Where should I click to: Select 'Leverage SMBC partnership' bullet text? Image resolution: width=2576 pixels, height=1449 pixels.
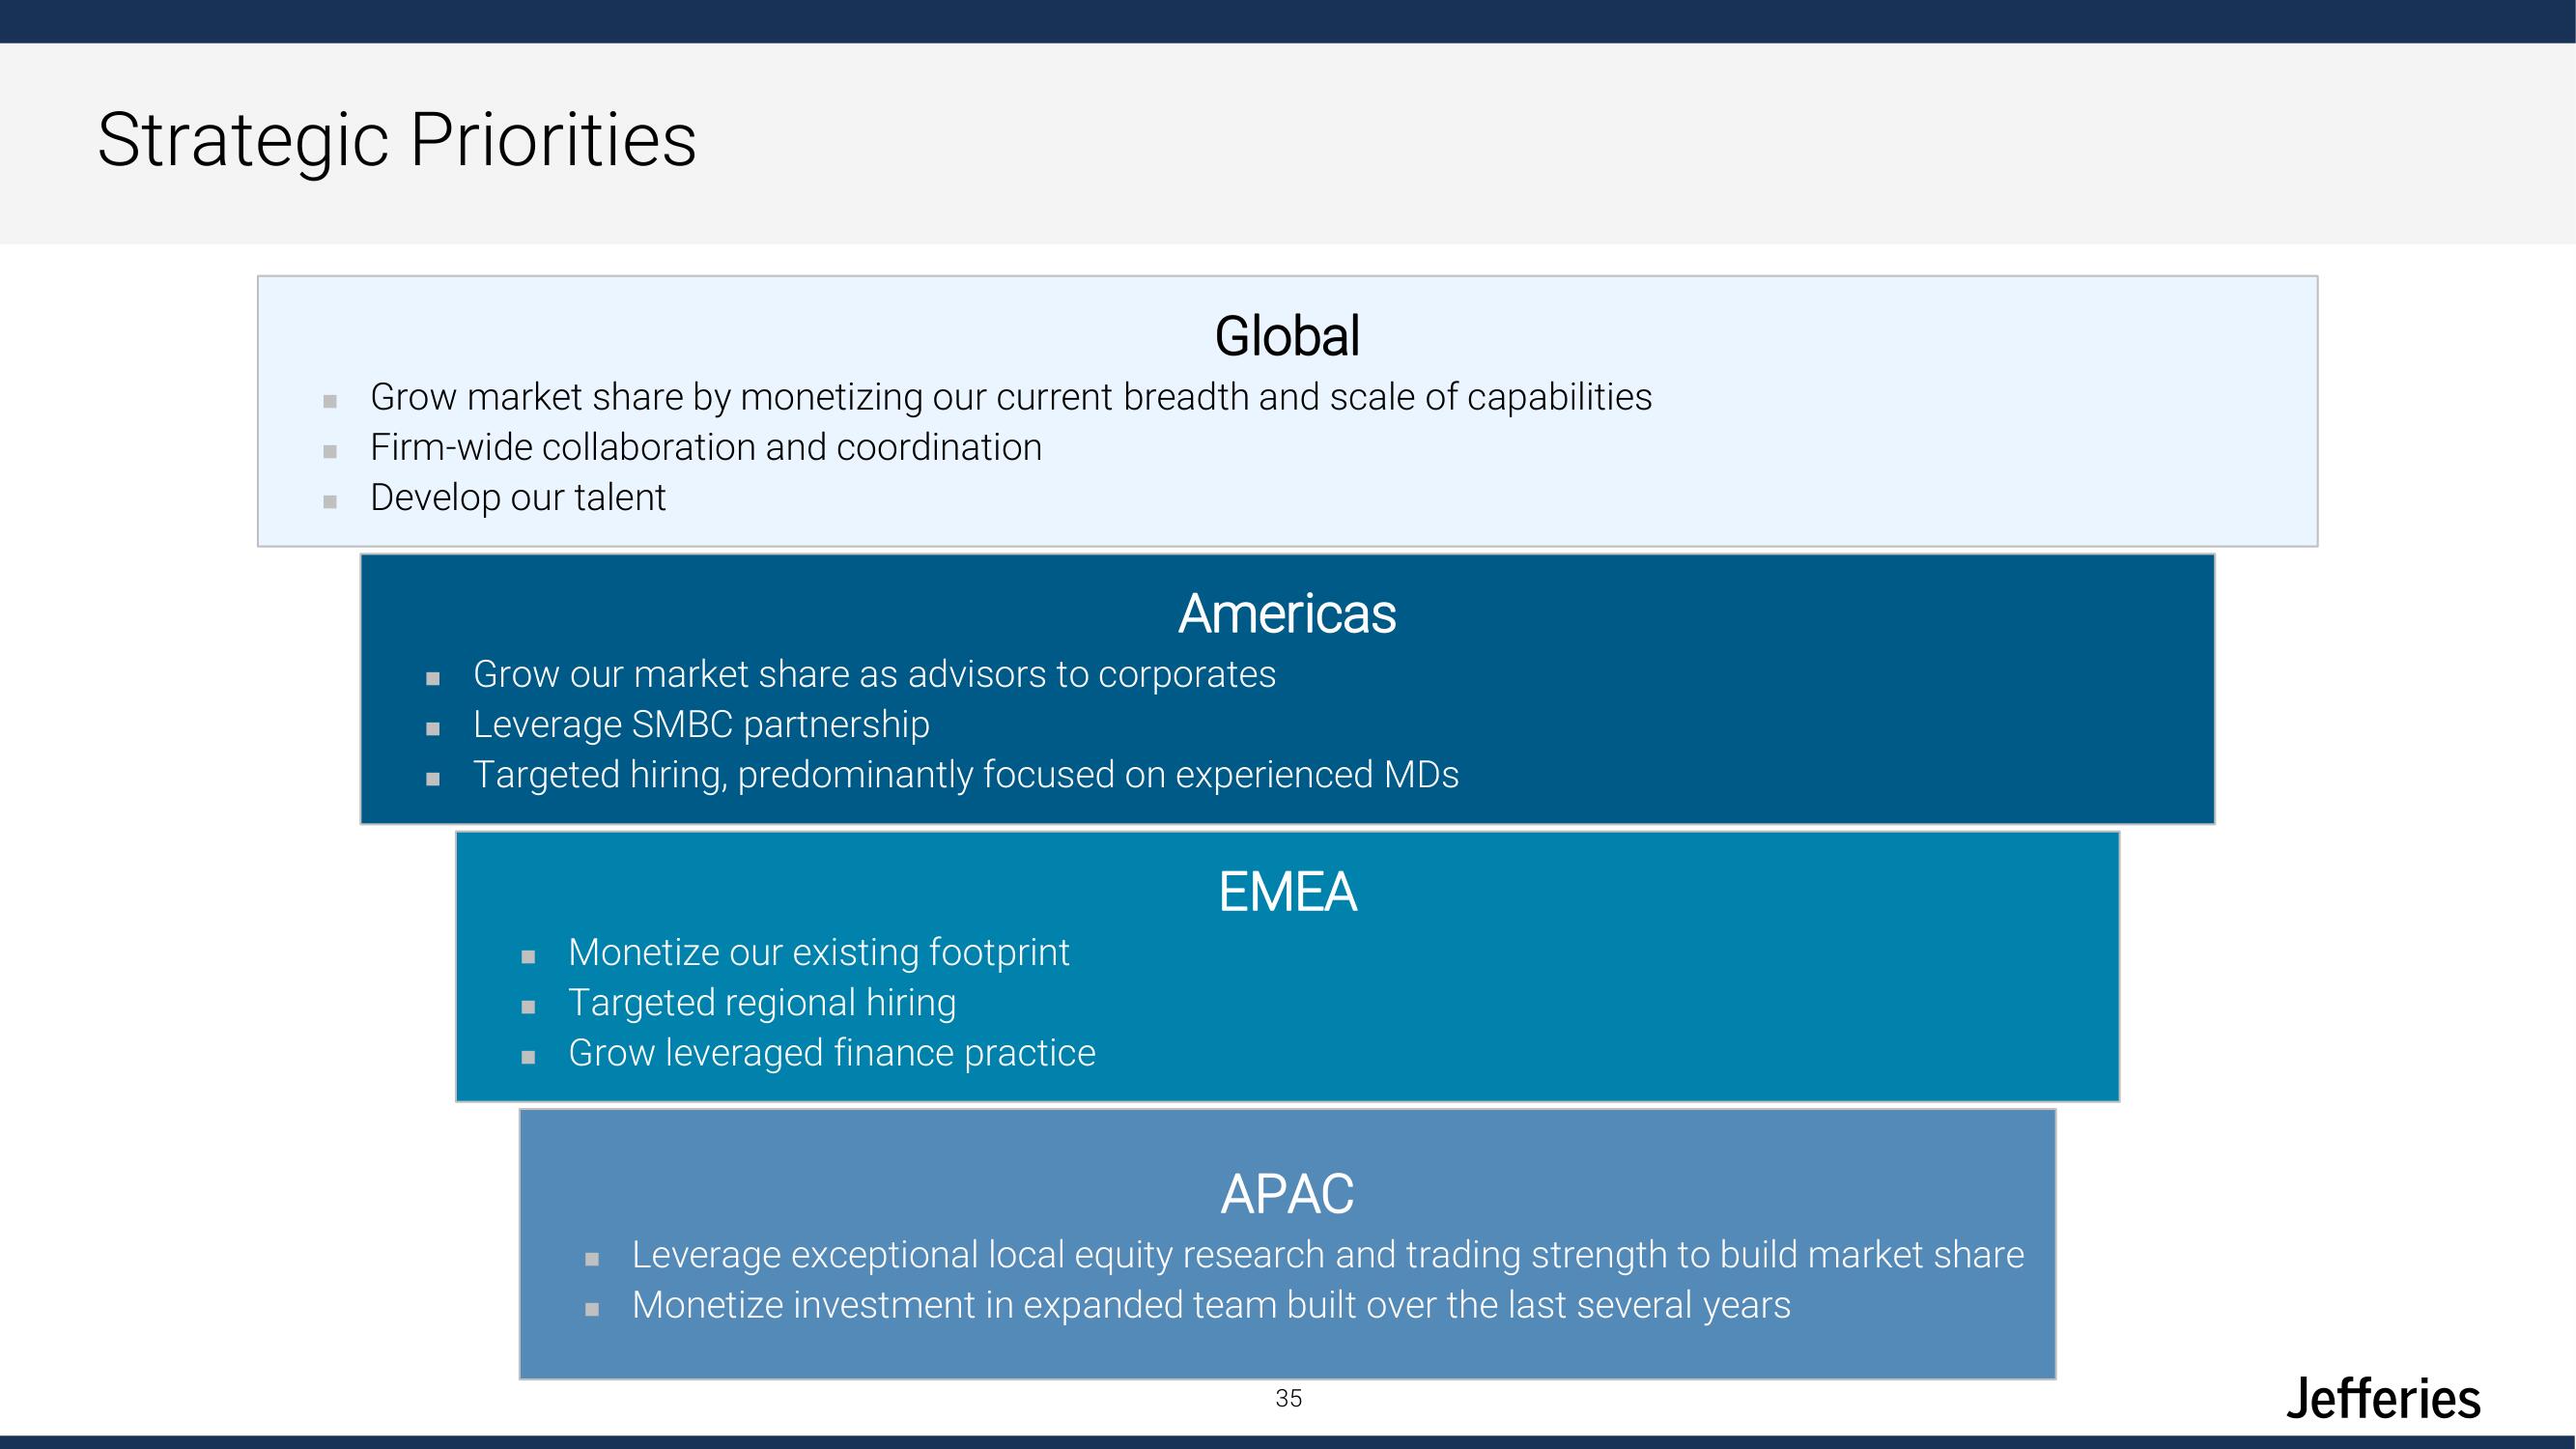tap(701, 724)
